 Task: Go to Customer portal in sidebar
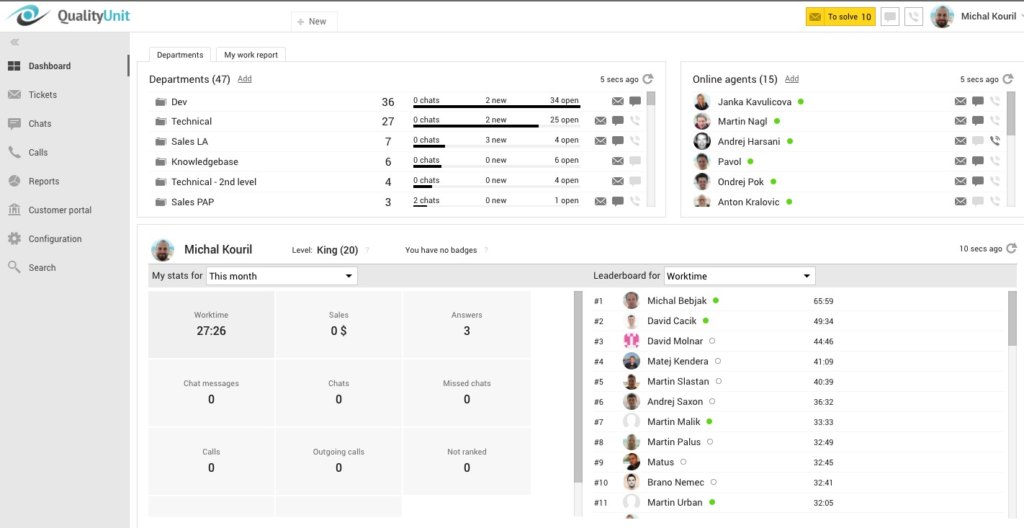coord(60,210)
